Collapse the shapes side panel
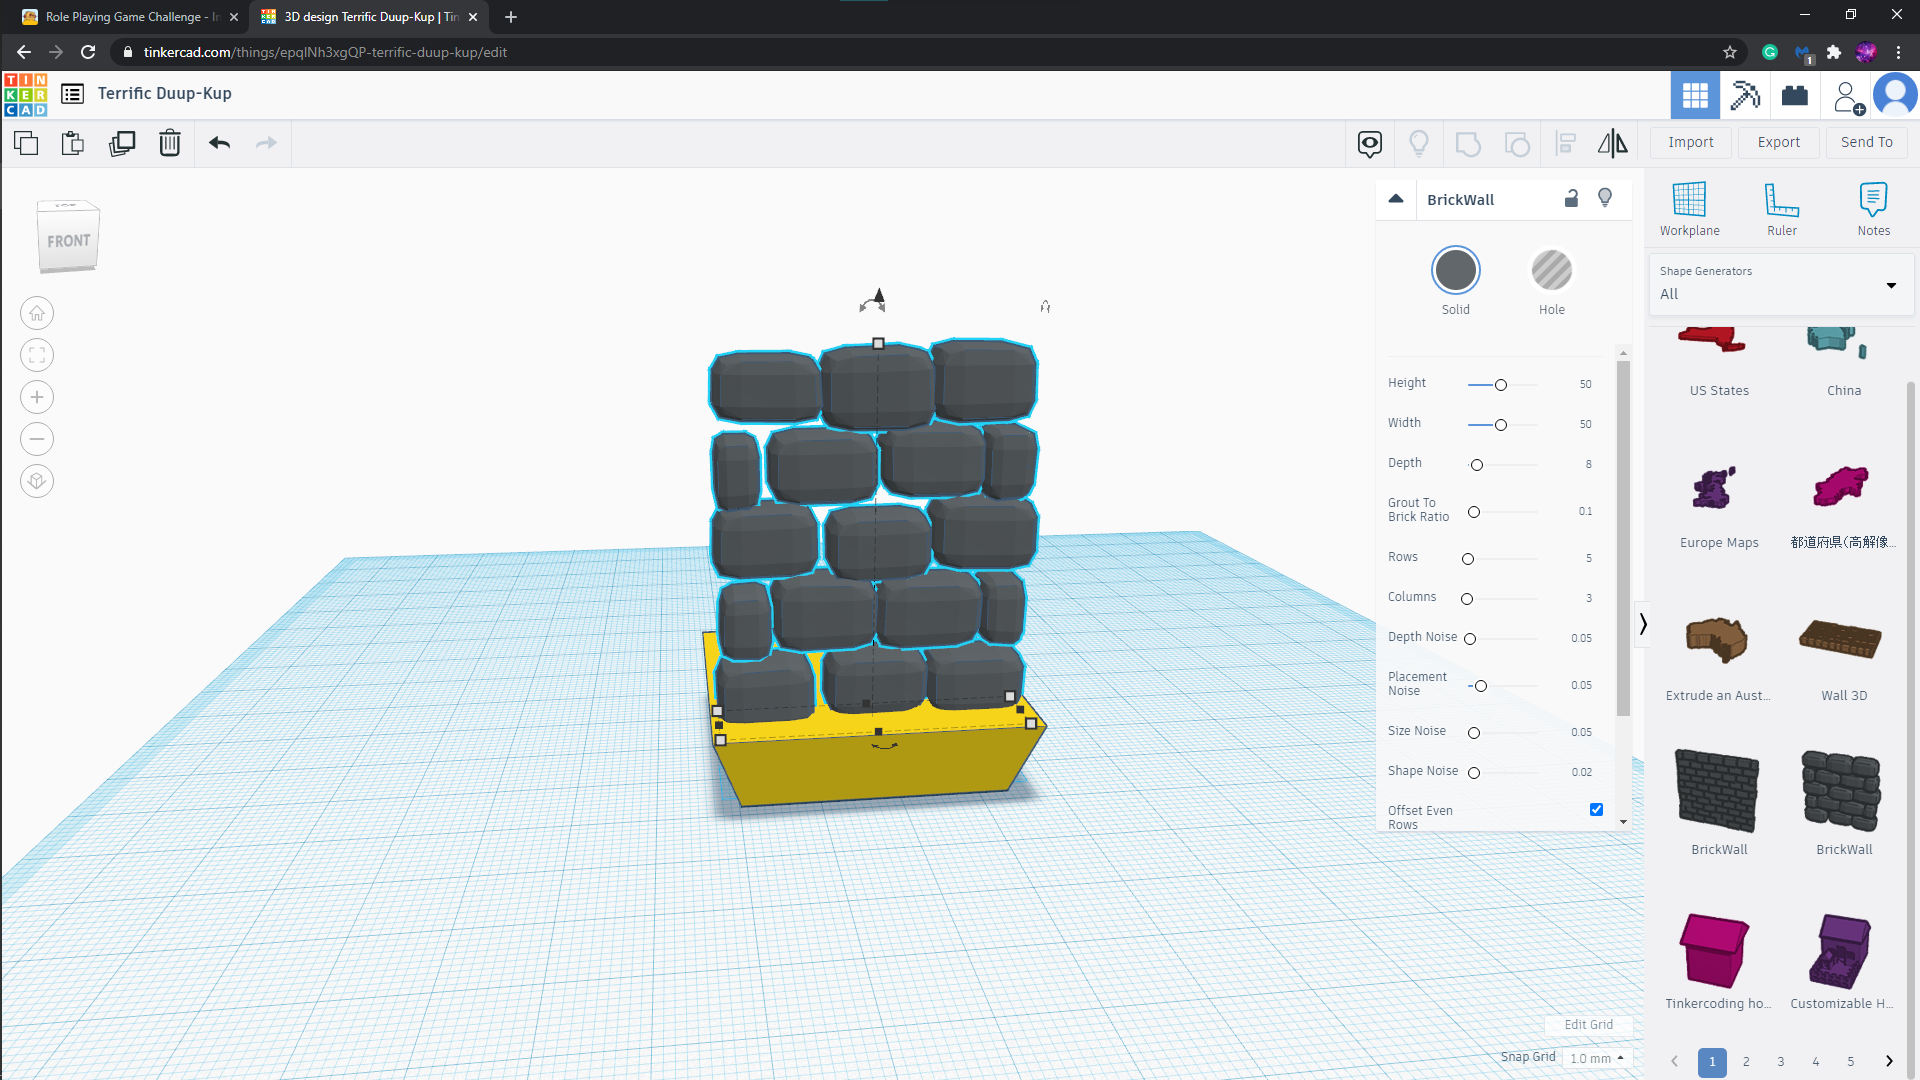 (x=1642, y=625)
